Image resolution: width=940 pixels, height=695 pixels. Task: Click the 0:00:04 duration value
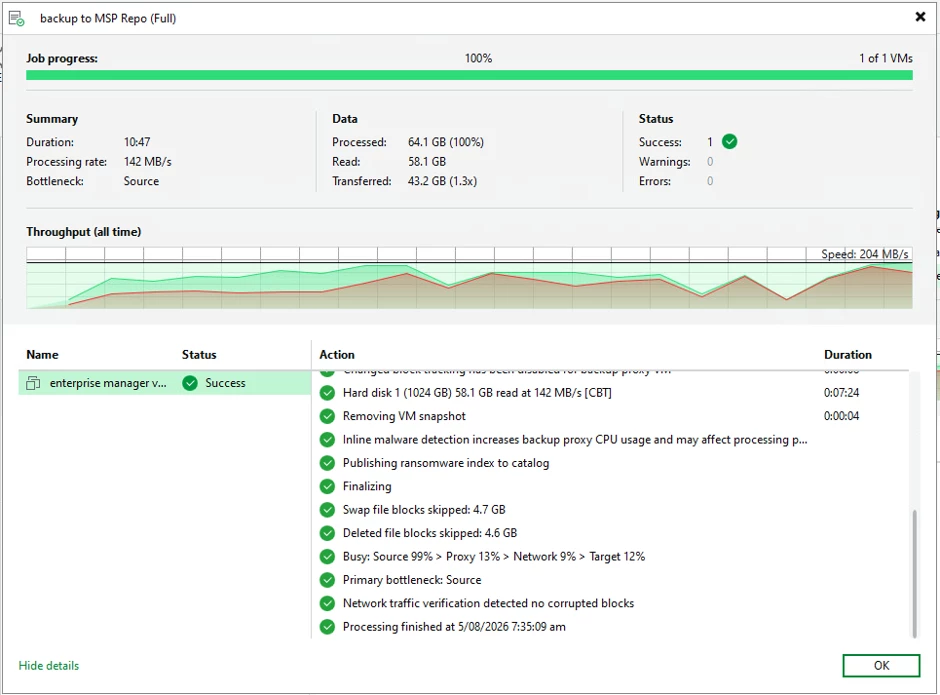[x=841, y=416]
